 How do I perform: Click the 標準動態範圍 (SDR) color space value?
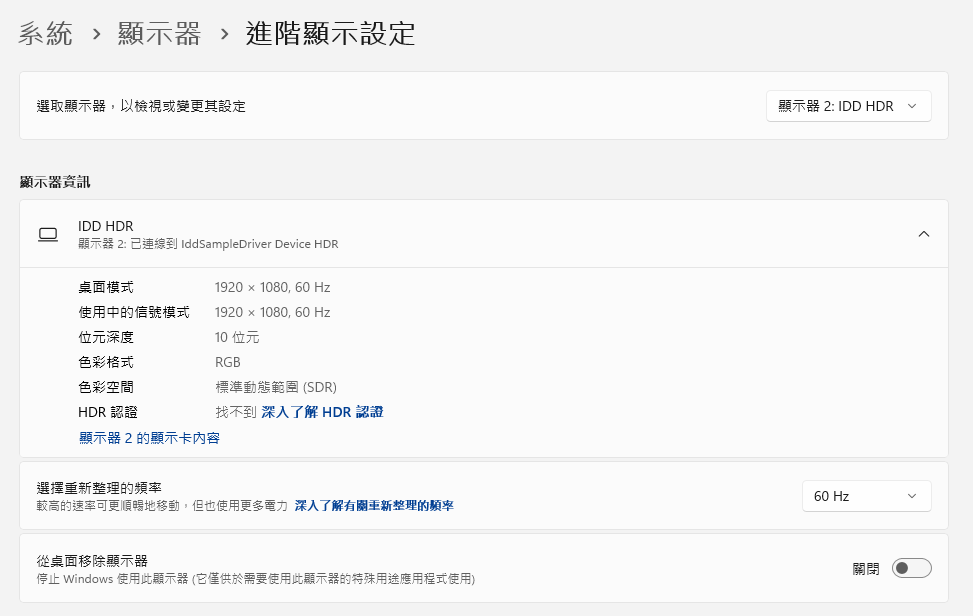(275, 387)
